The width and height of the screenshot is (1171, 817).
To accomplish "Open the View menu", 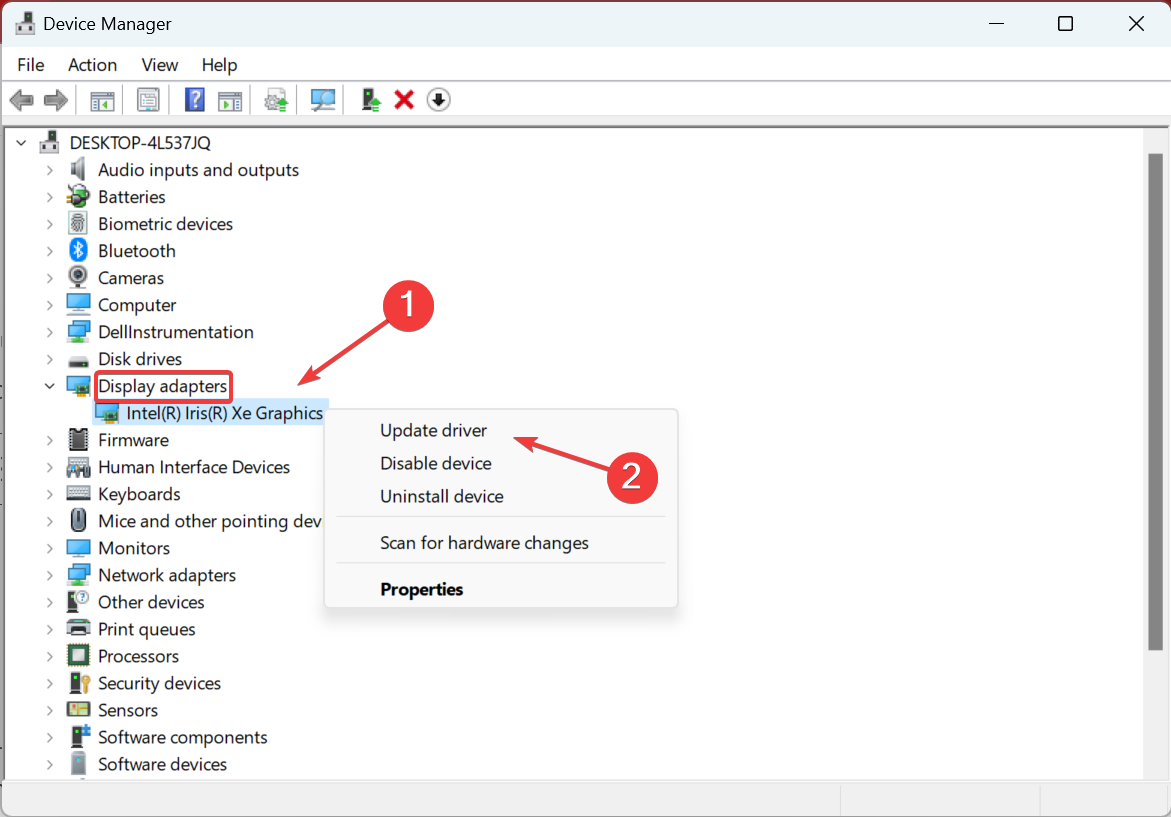I will pyautogui.click(x=160, y=65).
